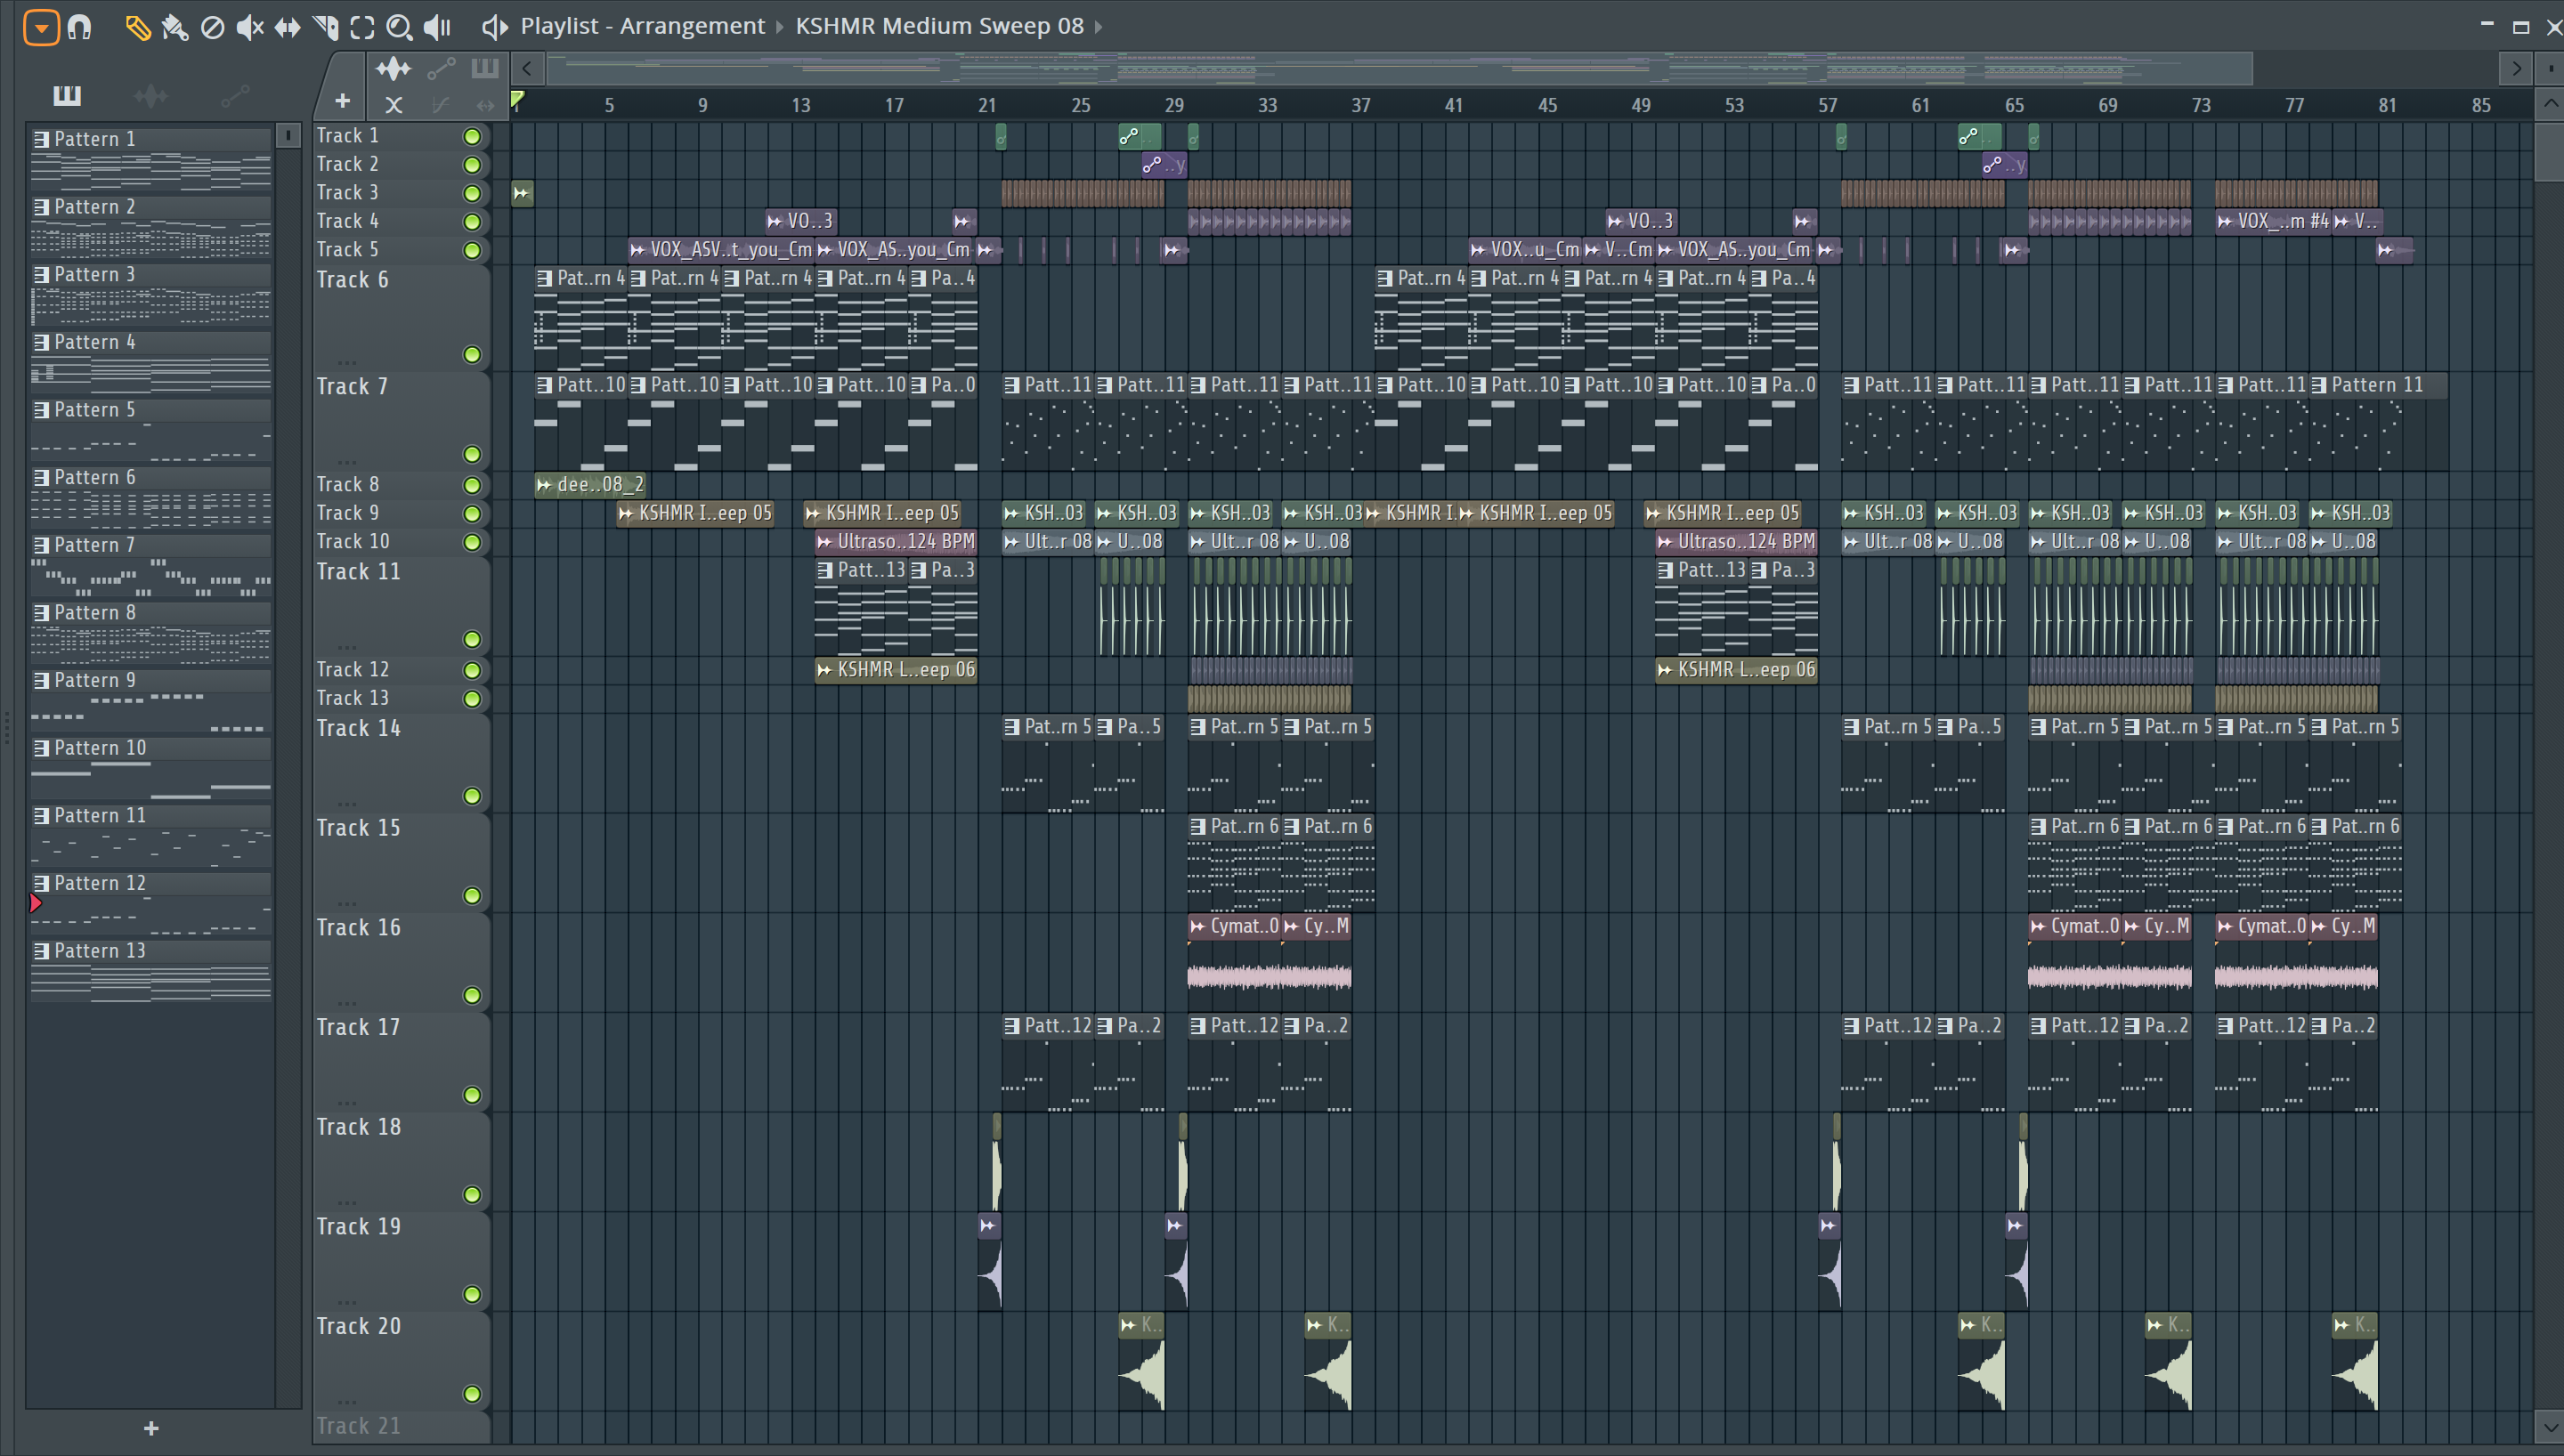Select the Zoom magnifier tool
Screen dimensions: 2564x1456
click(399, 27)
